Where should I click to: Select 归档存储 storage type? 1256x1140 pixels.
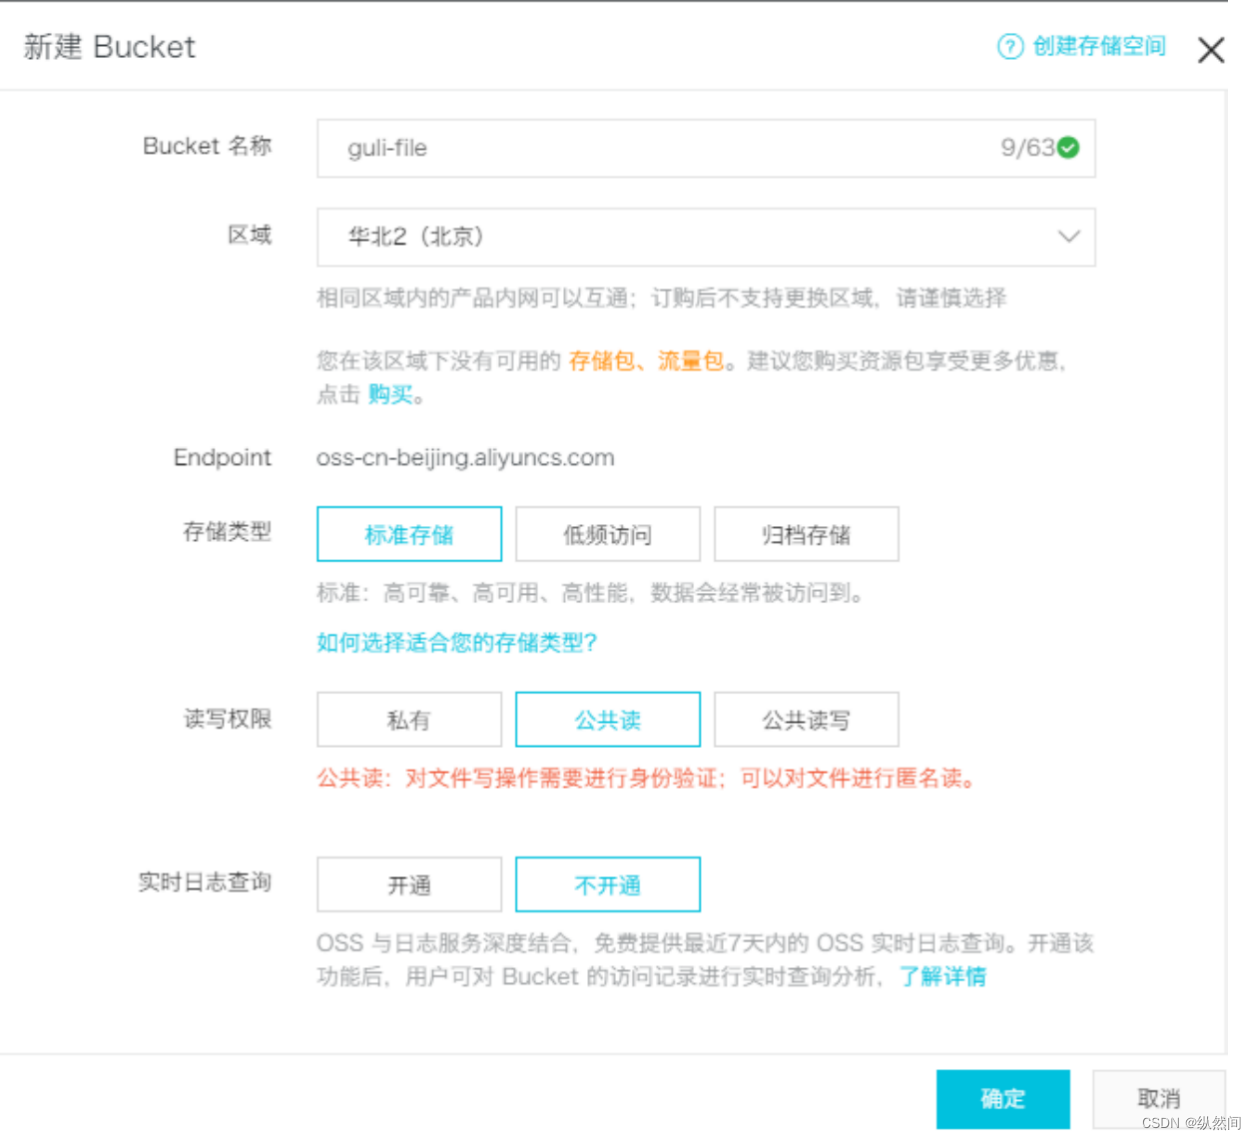pos(806,534)
